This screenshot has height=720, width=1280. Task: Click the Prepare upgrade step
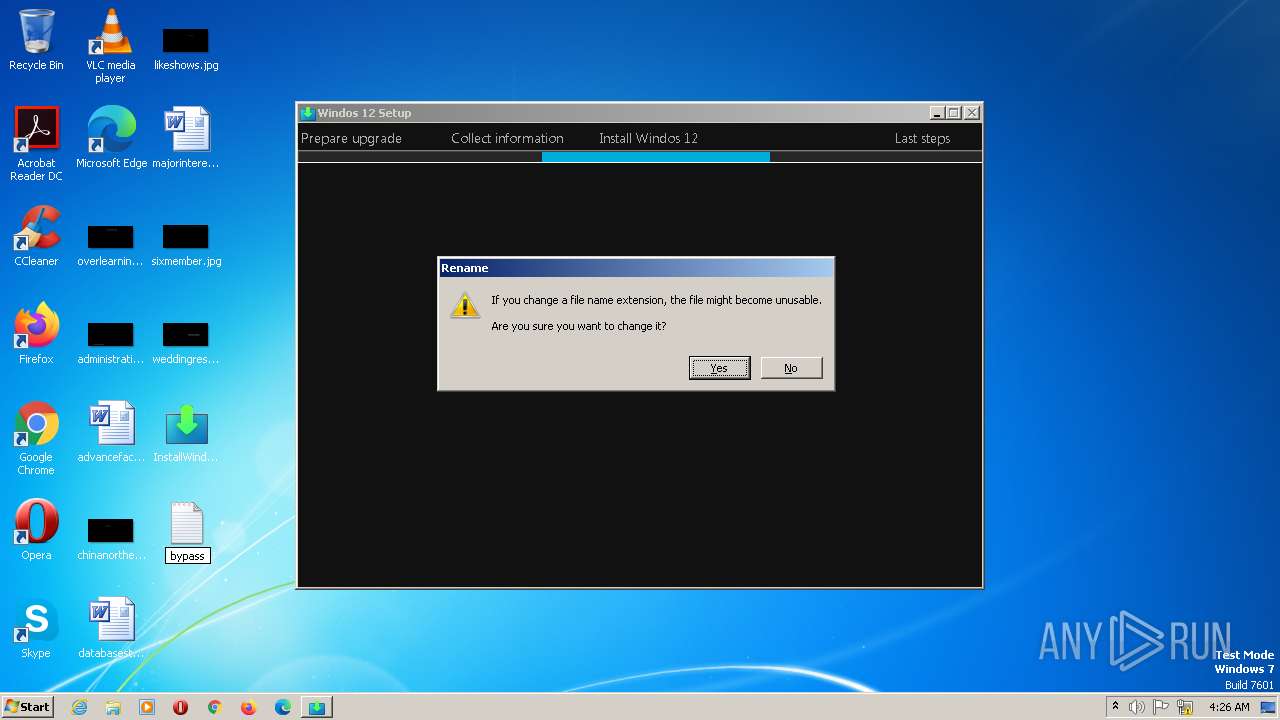(x=351, y=138)
